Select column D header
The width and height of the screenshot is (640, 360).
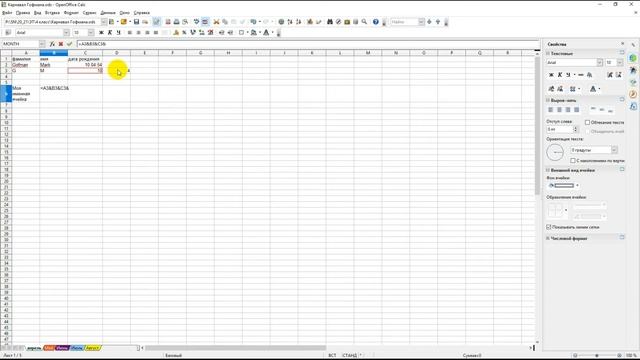point(116,53)
